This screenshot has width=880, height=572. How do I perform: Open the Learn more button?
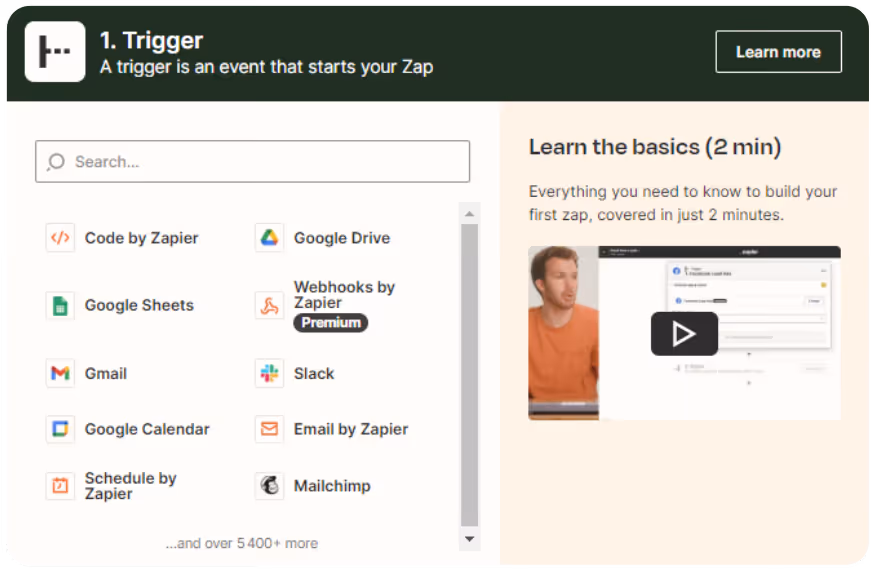778,52
